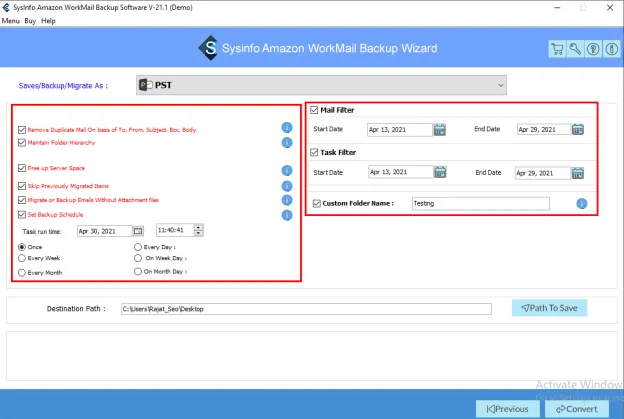Click info icon next to Custom Folder Name
This screenshot has height=419, width=624.
[581, 204]
